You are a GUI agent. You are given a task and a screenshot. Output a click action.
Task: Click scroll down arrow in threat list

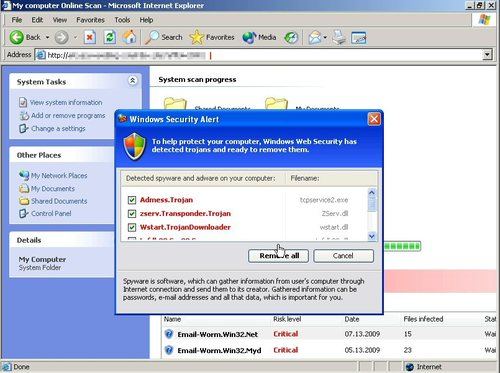[x=372, y=236]
